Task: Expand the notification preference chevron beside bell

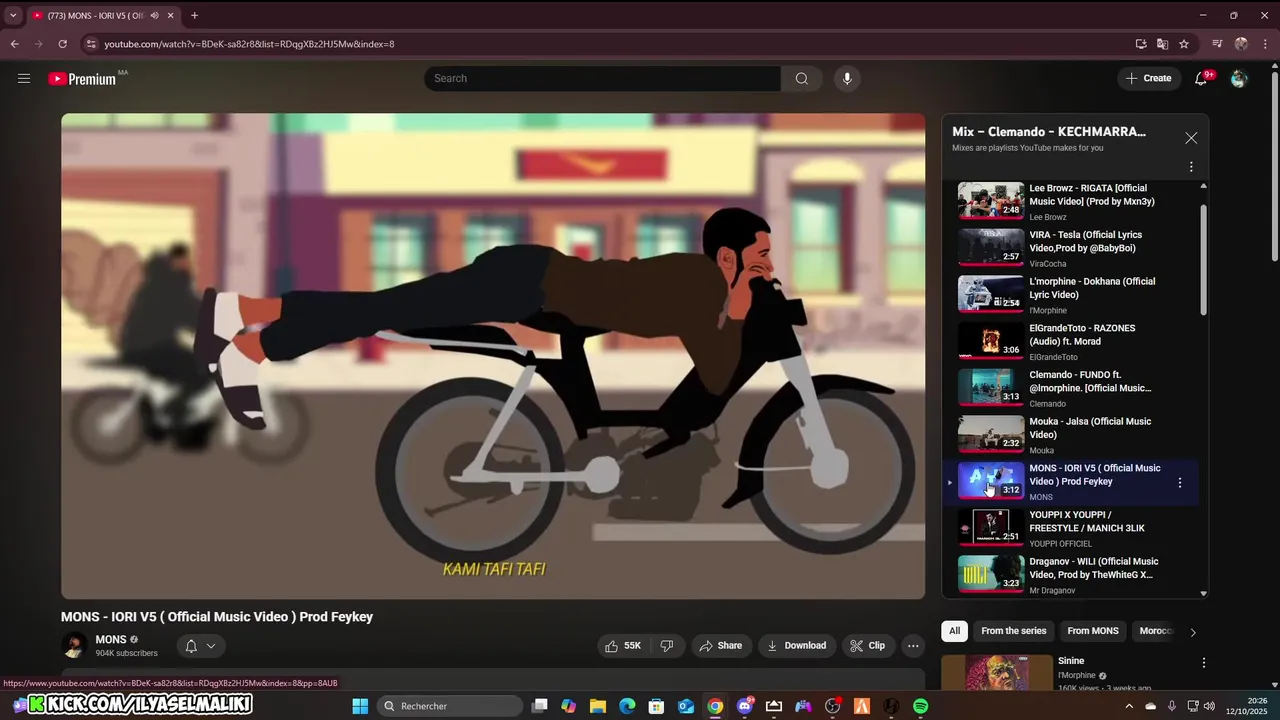Action: click(x=211, y=646)
